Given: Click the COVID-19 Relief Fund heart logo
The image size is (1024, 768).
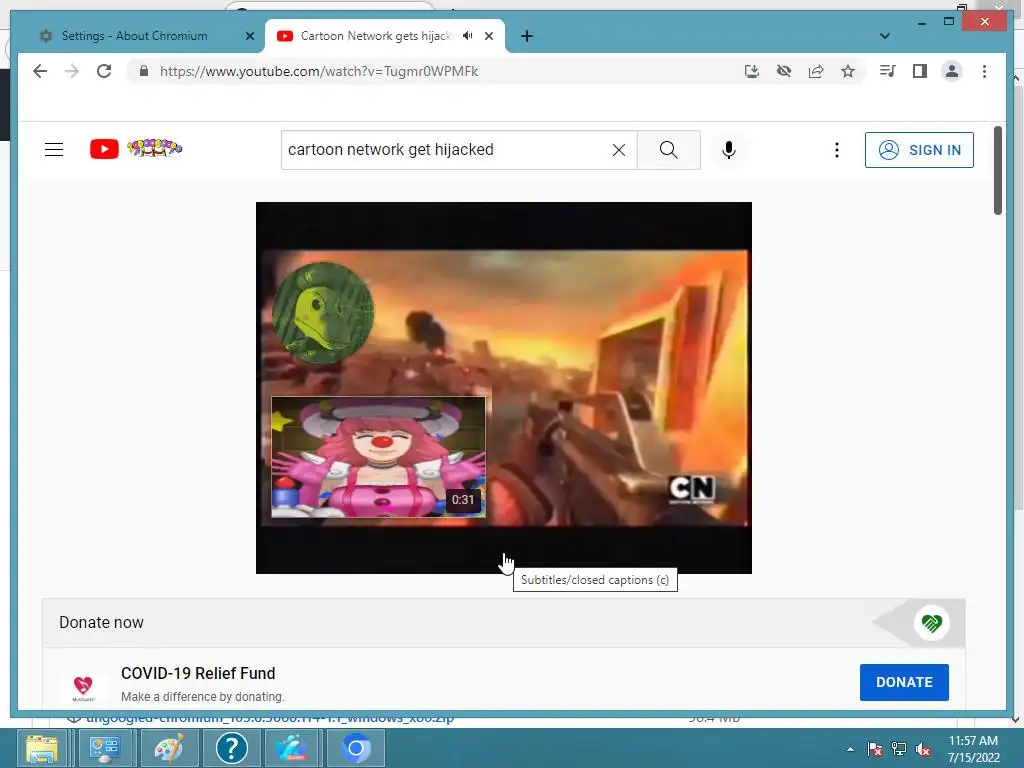Looking at the screenshot, I should point(83,688).
